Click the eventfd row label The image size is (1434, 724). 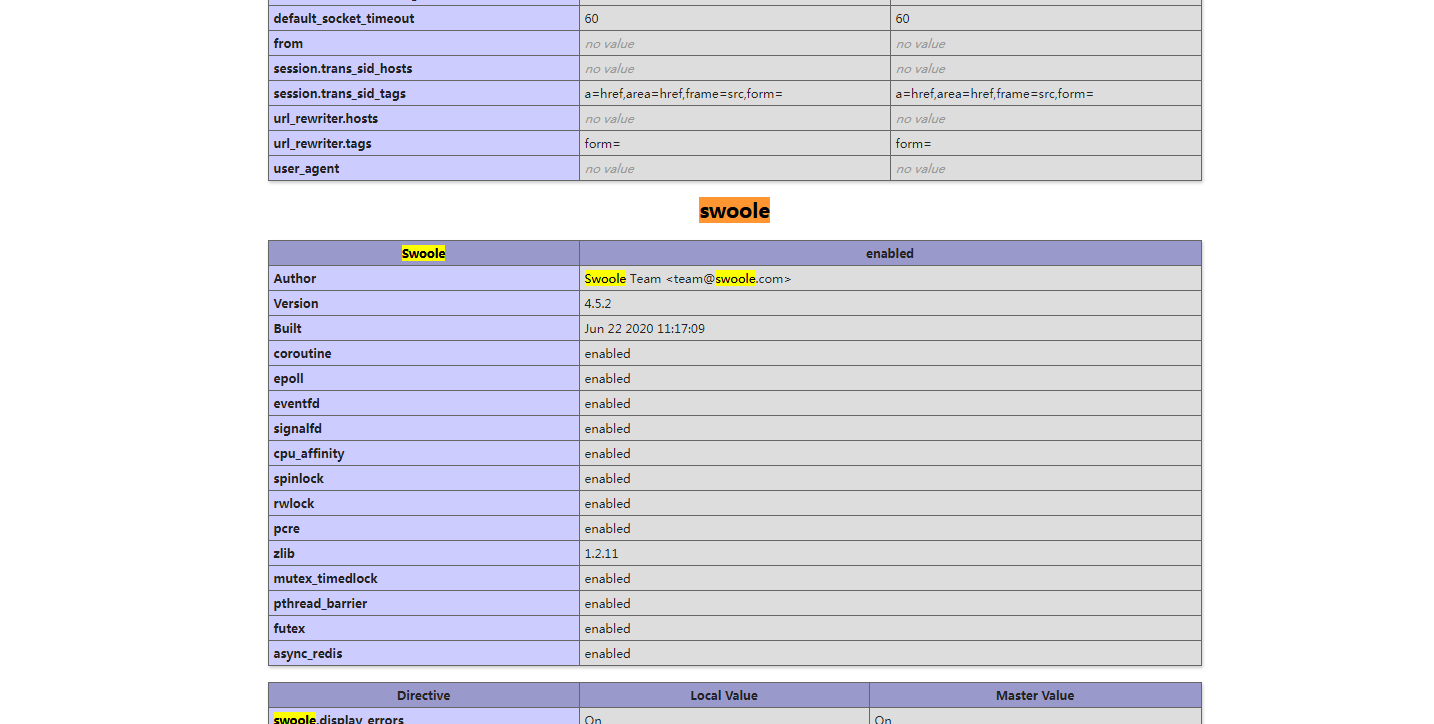296,404
